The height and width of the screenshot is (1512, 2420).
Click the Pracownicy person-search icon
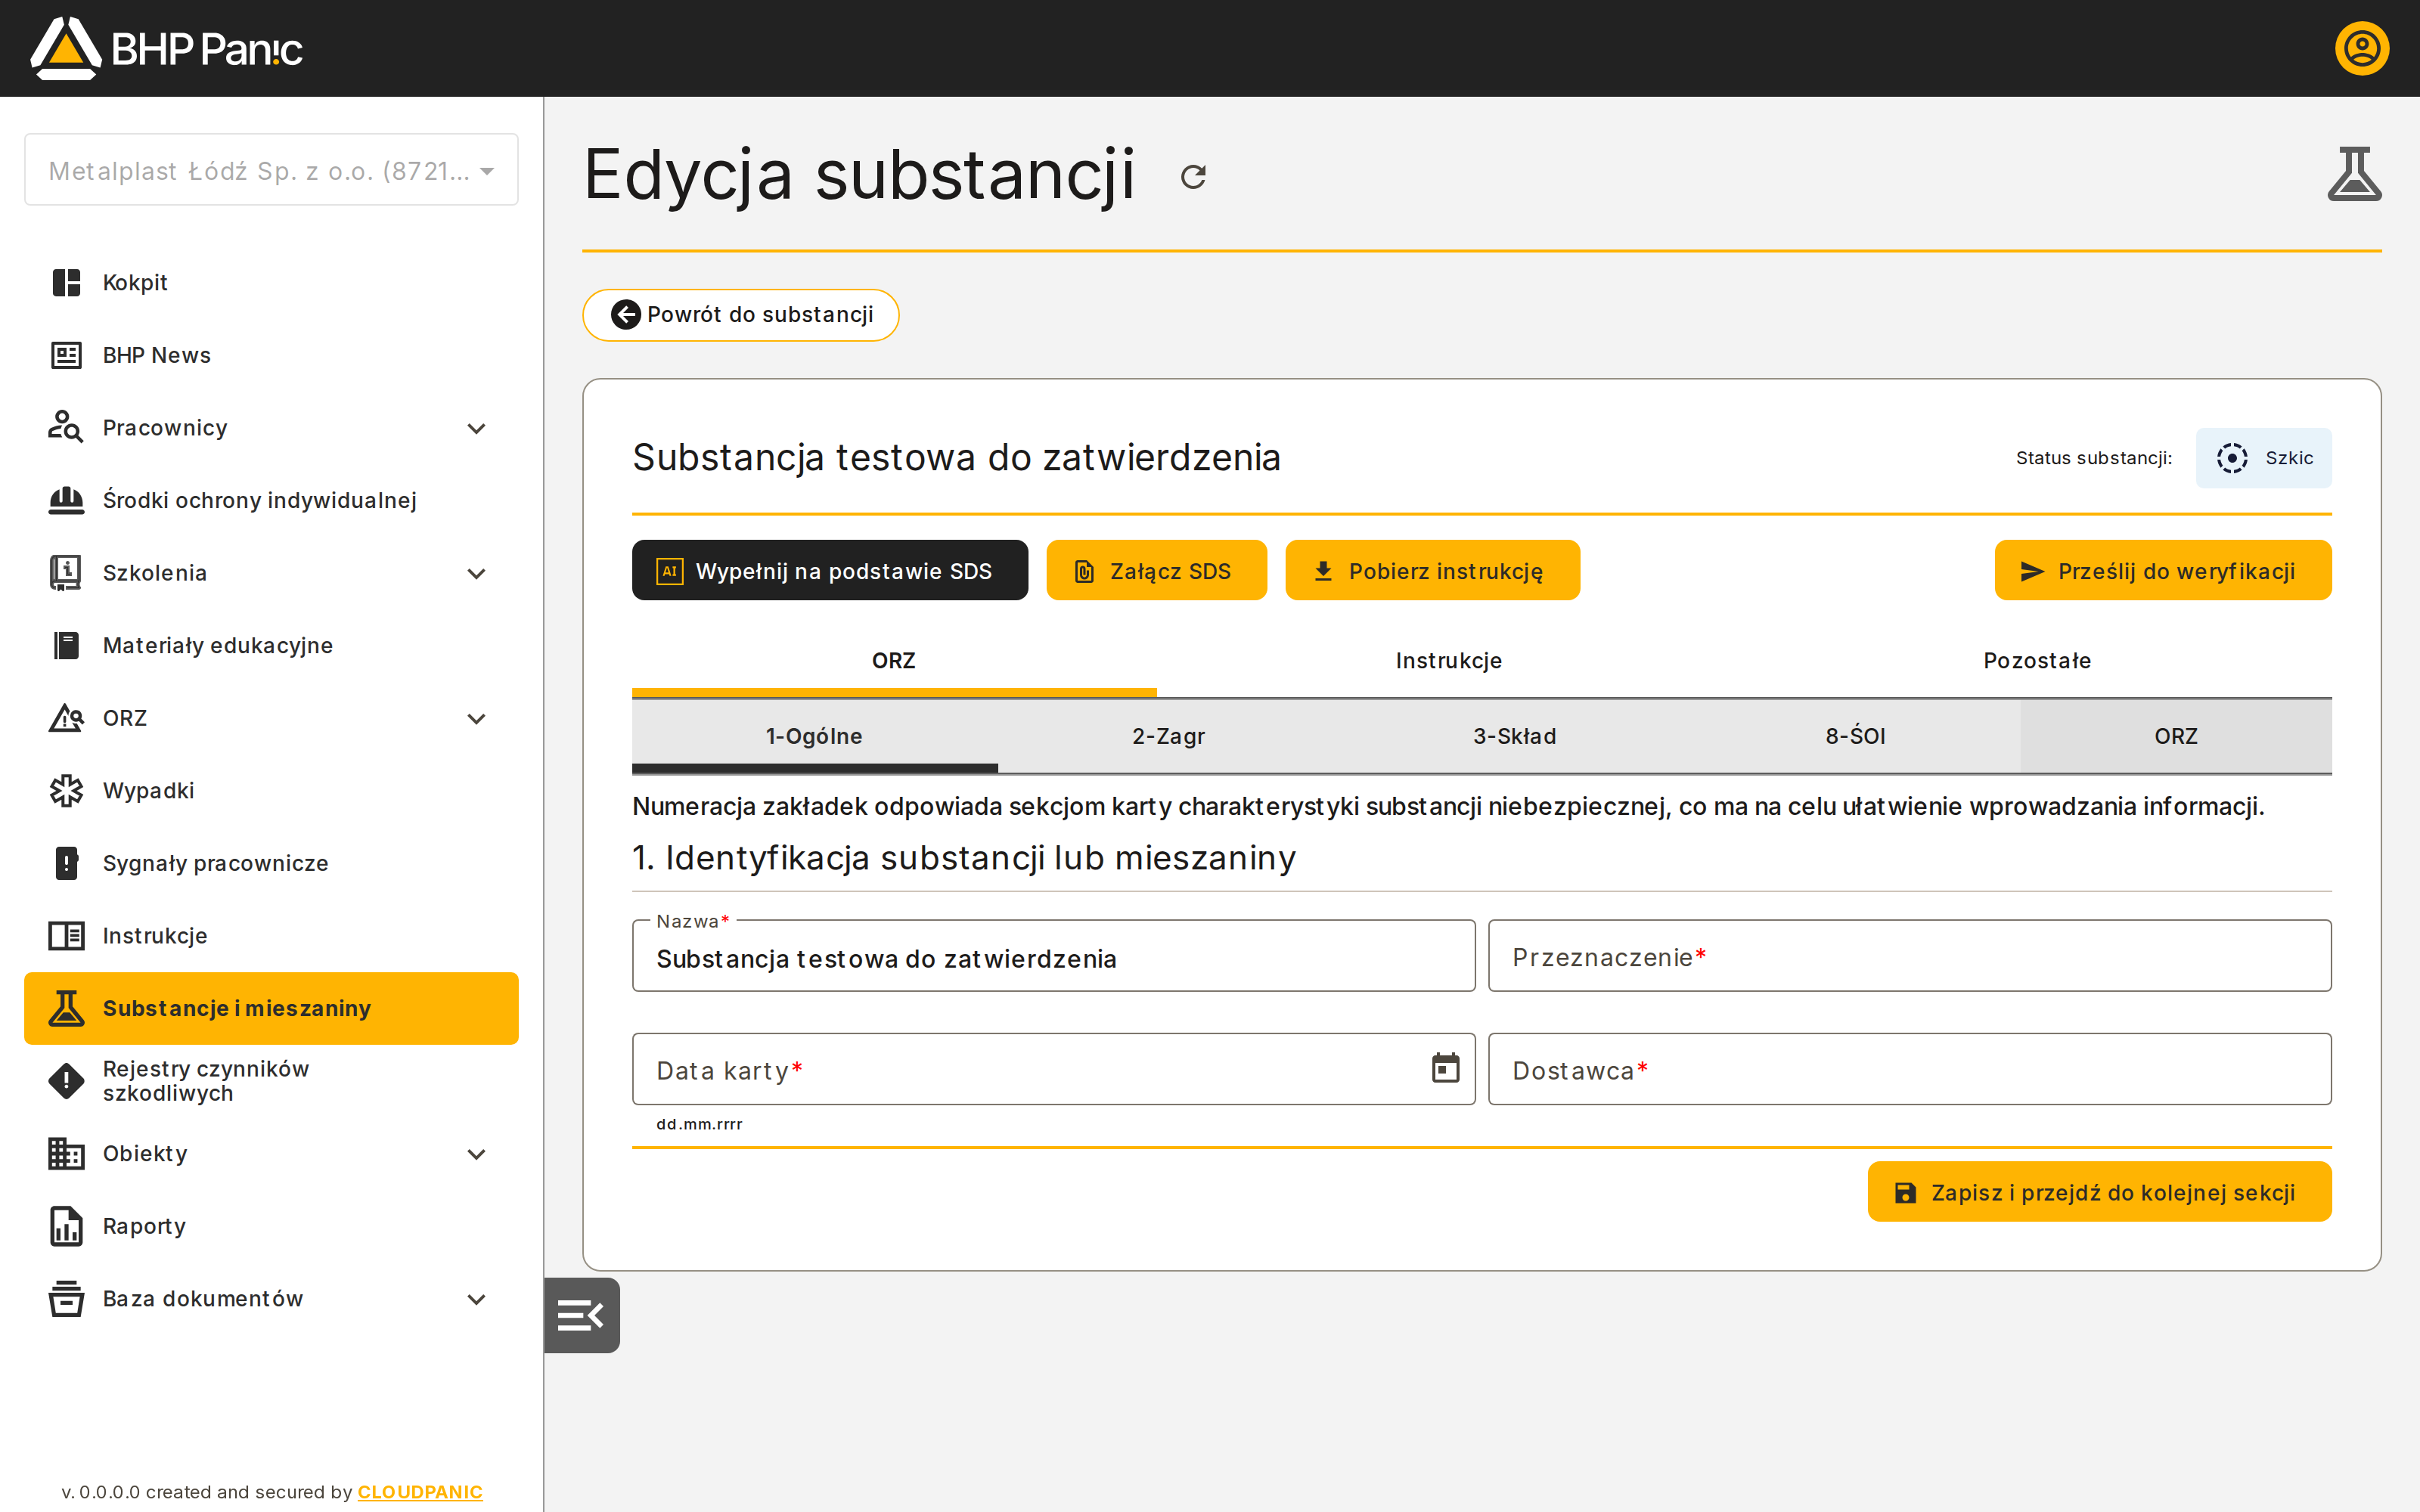pyautogui.click(x=66, y=428)
